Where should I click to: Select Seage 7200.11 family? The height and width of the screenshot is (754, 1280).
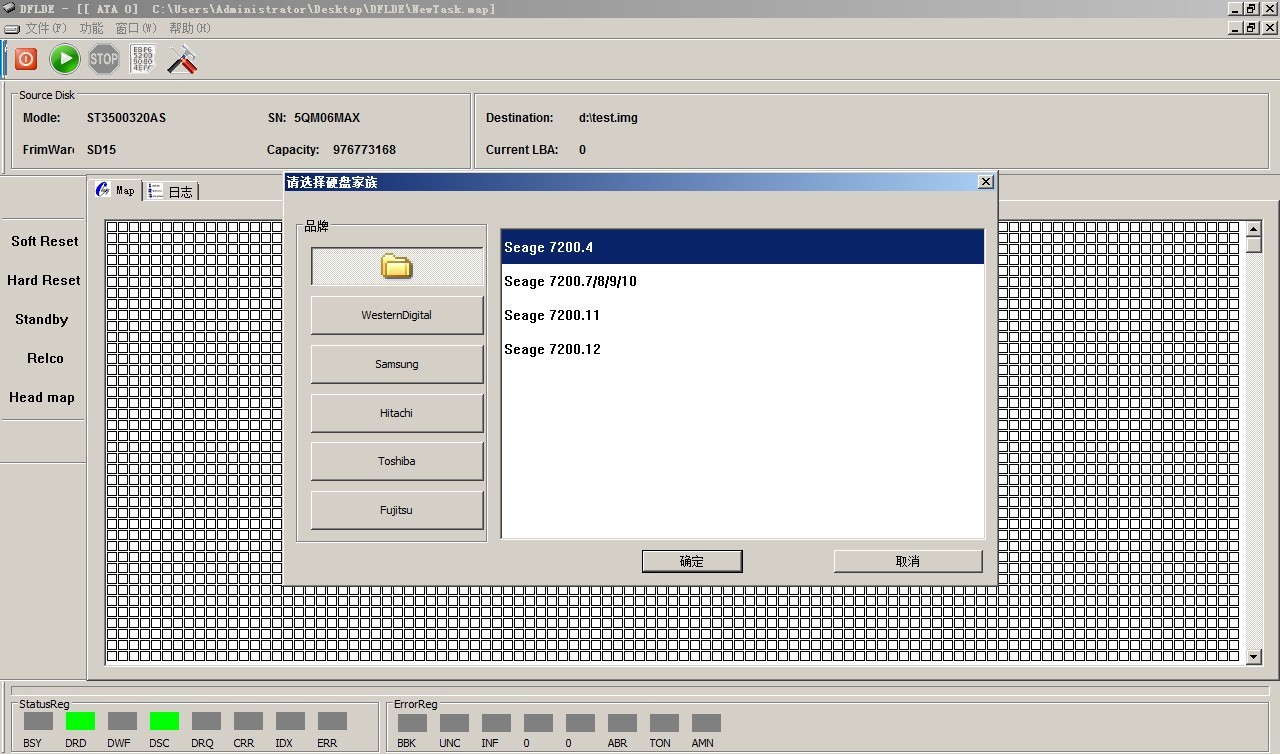743,315
